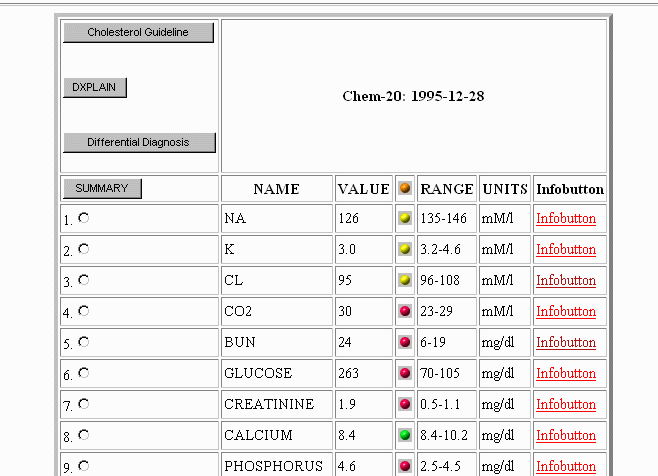Image resolution: width=658 pixels, height=476 pixels.
Task: Open the Cholesterol Guideline button
Action: coord(138,33)
